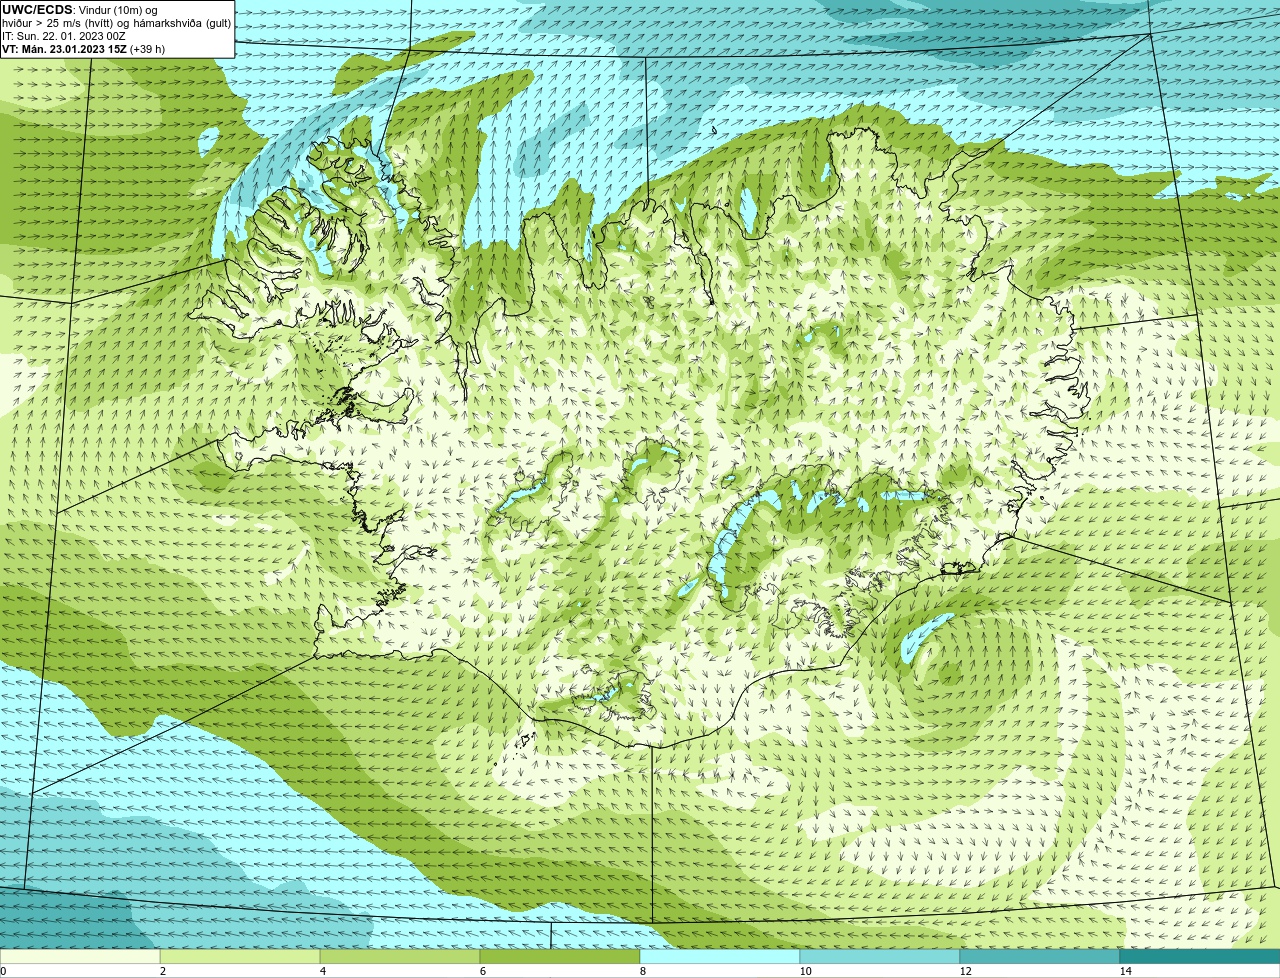Click the legend label "4"
The width and height of the screenshot is (1280, 978).
322,971
